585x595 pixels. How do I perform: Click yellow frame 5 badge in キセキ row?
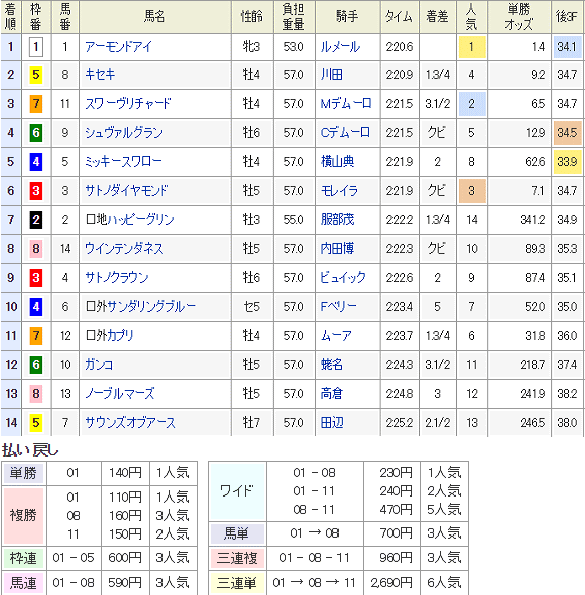36,74
